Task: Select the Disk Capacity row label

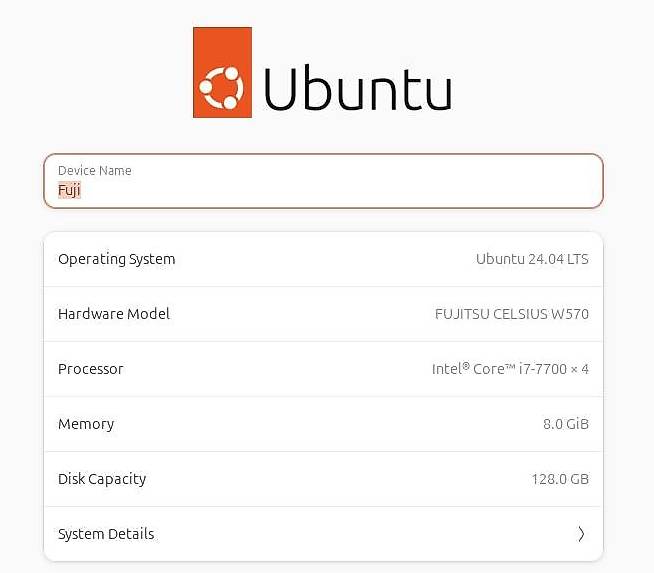Action: (102, 479)
